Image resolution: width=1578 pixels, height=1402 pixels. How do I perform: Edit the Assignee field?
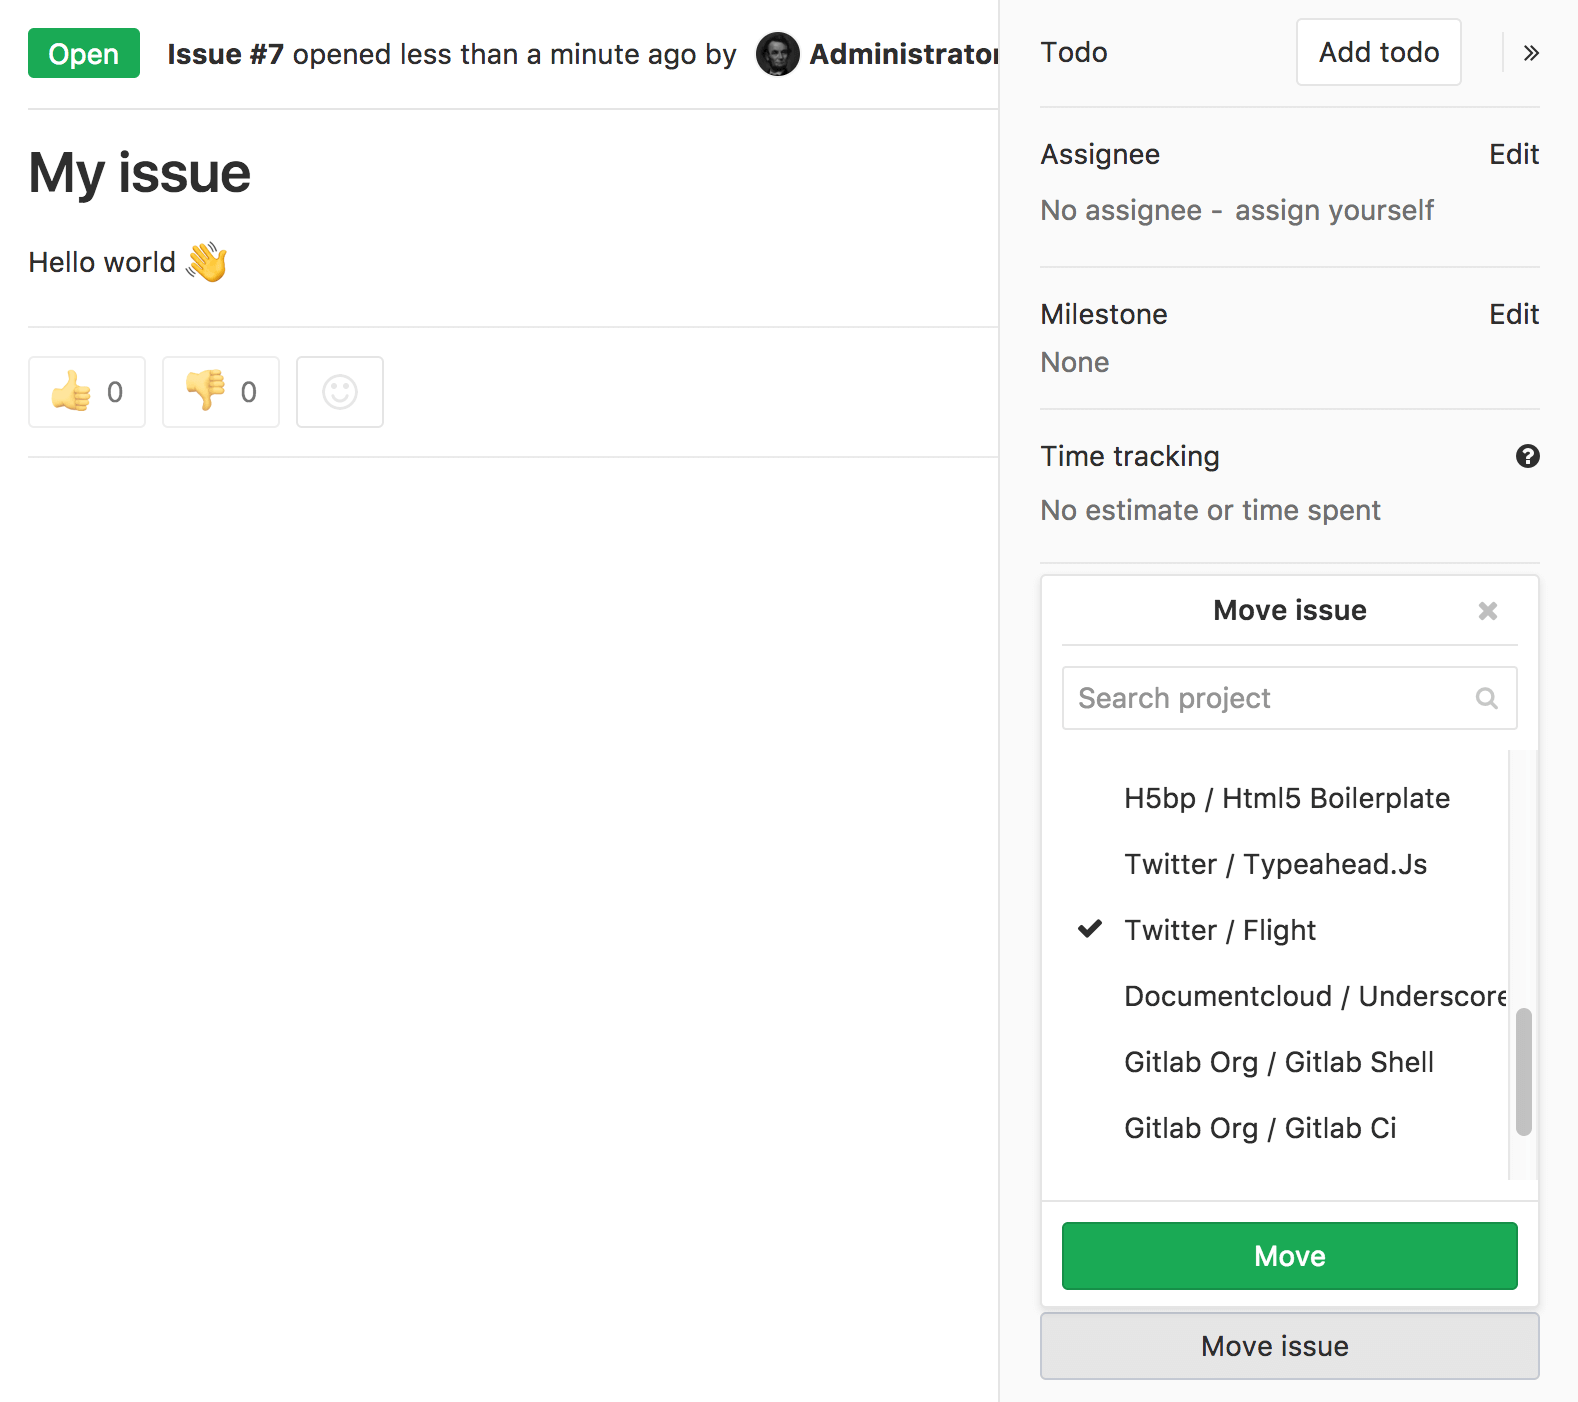(1513, 154)
